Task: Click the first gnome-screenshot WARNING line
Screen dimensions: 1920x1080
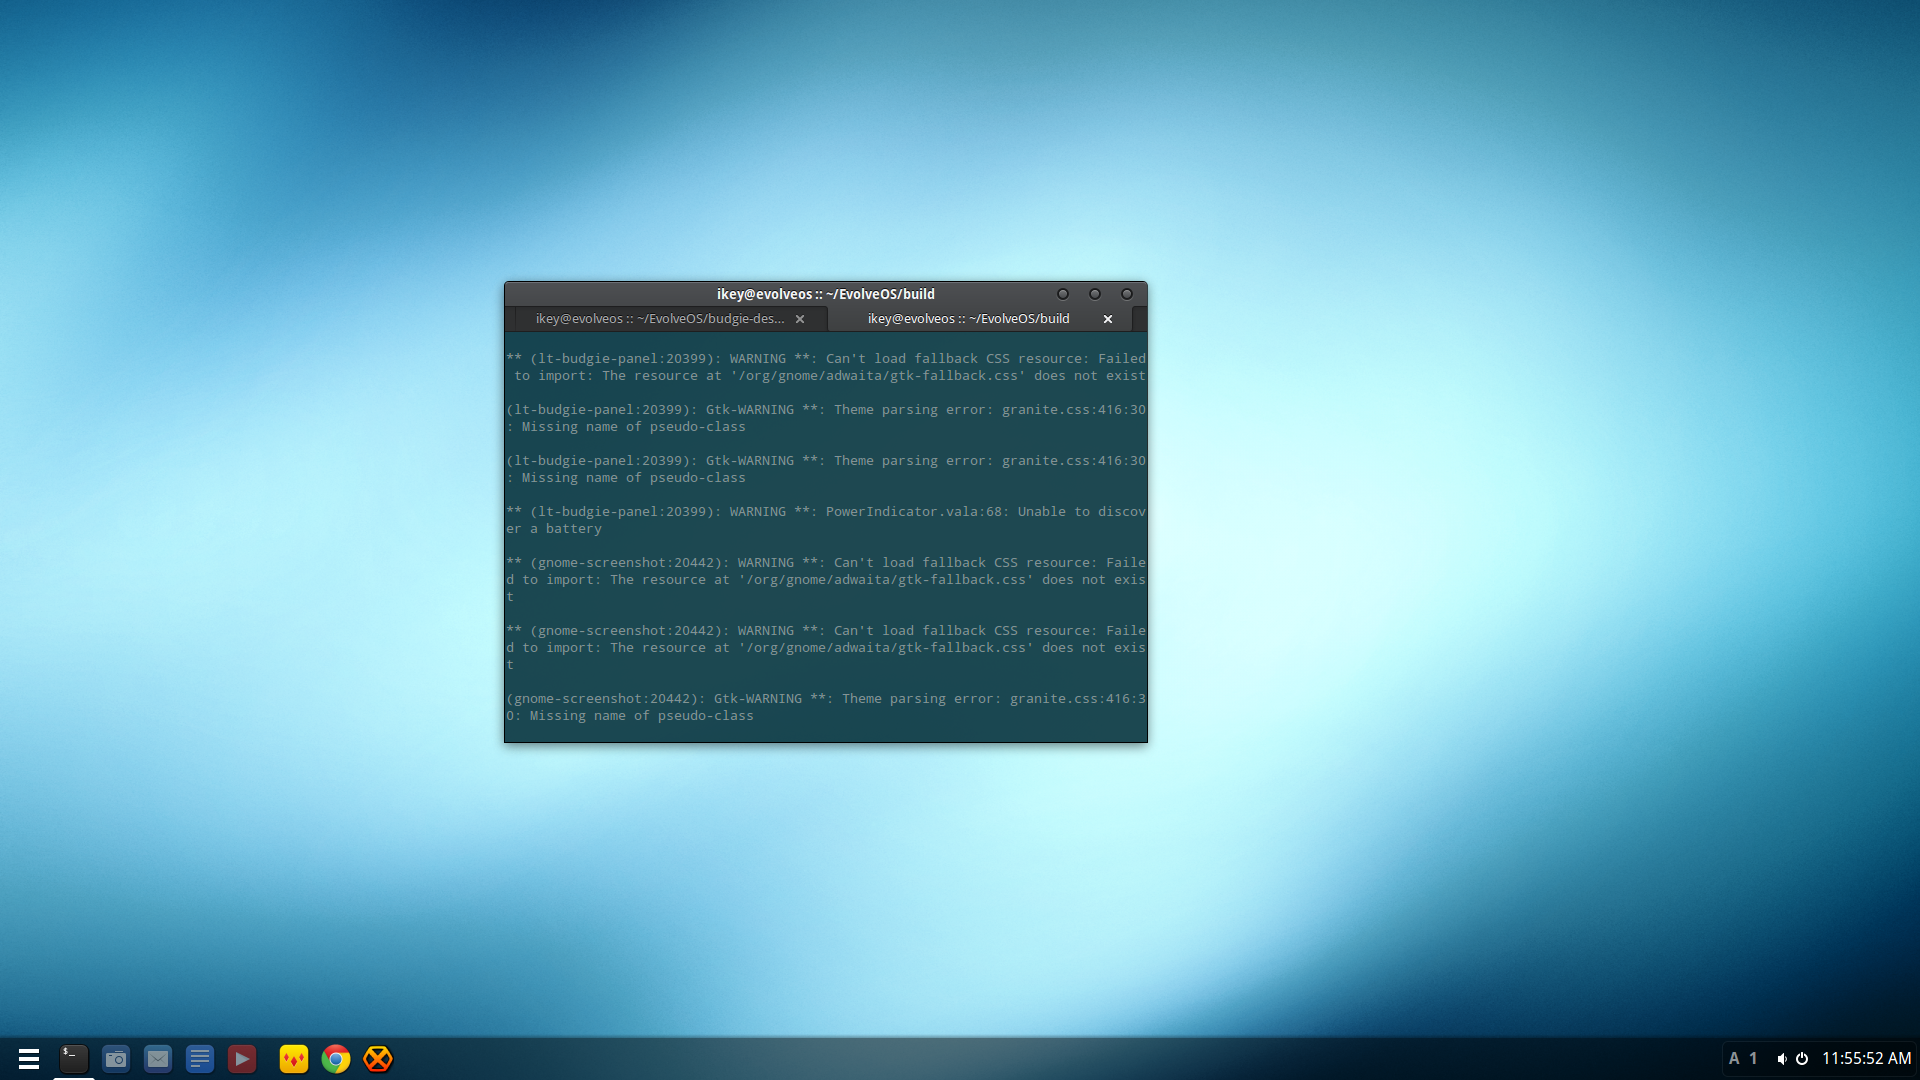Action: [x=826, y=563]
